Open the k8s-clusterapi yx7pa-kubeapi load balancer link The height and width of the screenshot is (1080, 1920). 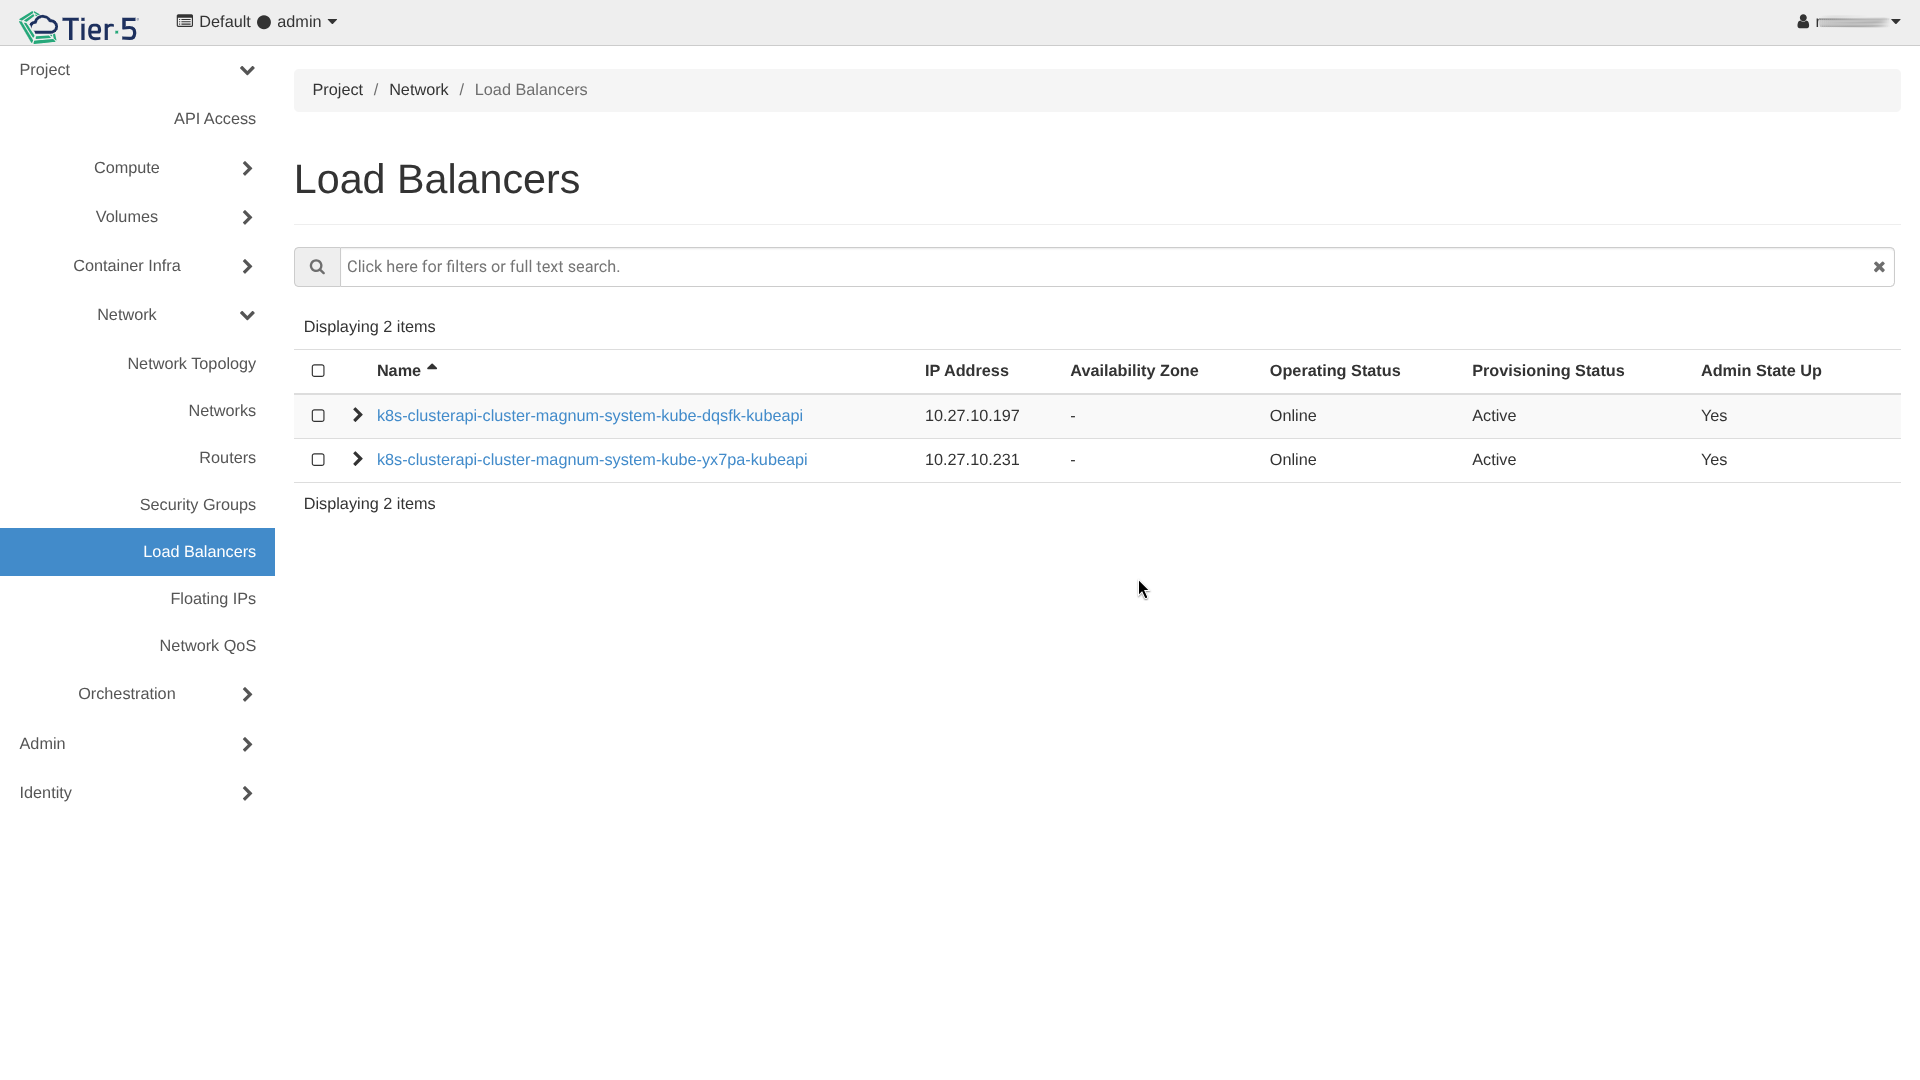pyautogui.click(x=592, y=460)
